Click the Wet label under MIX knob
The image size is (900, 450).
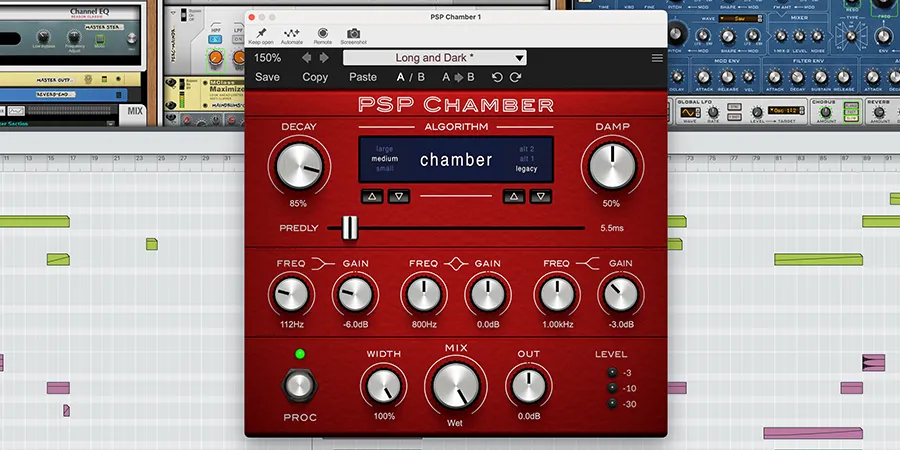click(455, 423)
